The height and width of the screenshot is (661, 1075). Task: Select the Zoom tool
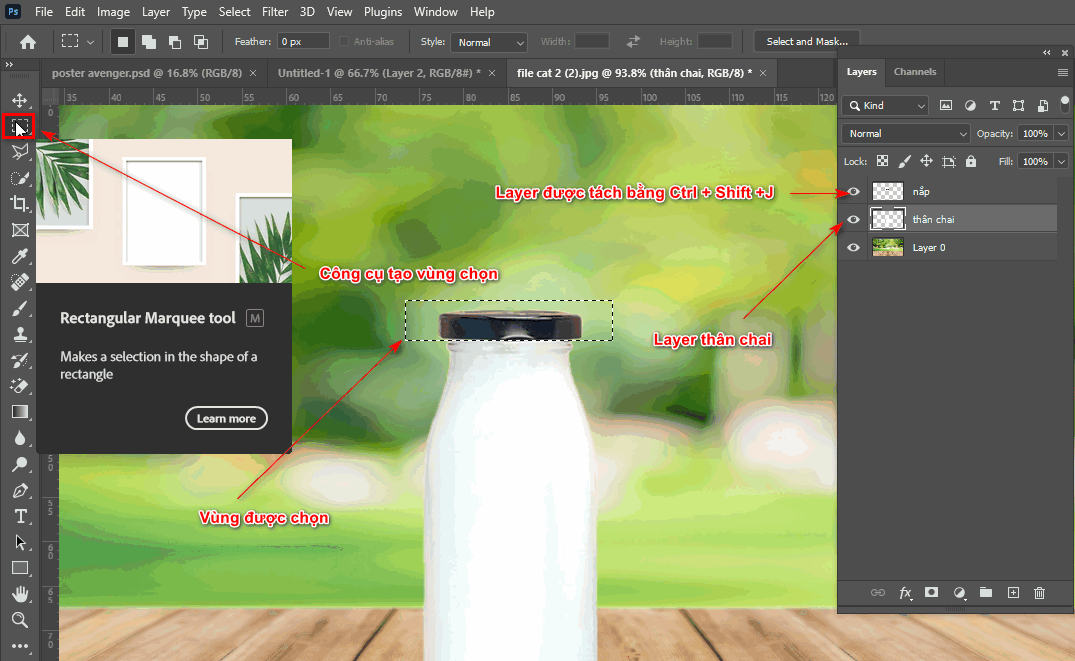(x=20, y=620)
